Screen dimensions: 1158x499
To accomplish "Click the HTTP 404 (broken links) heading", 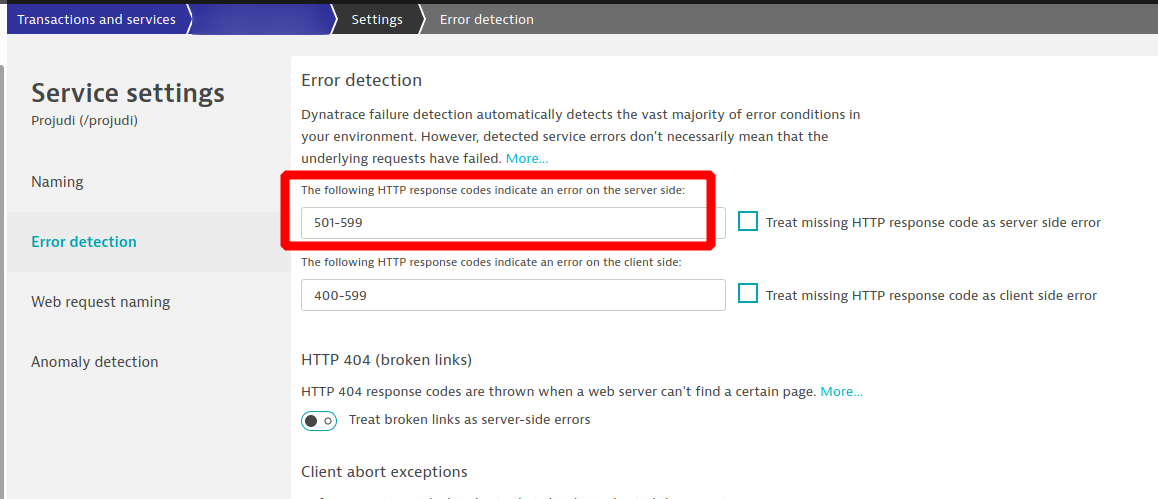I will 386,359.
